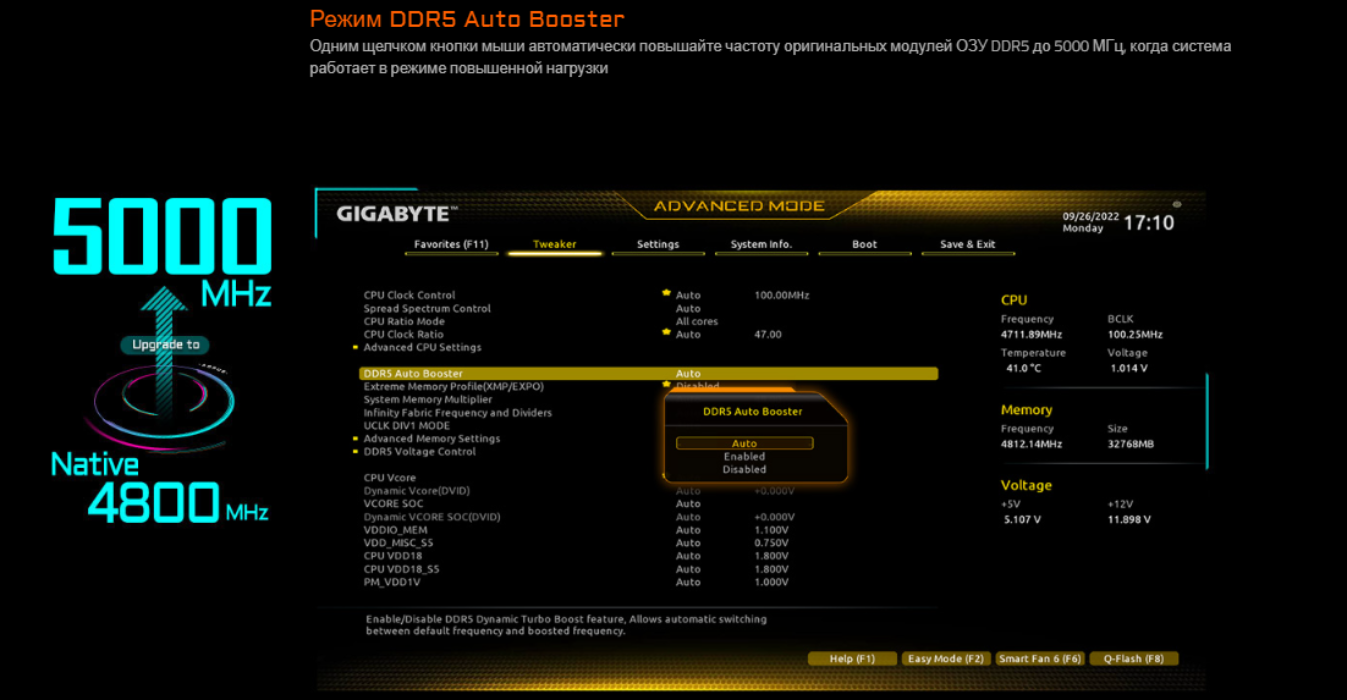Click the star icon beside CPU Clock Ratio
The height and width of the screenshot is (700, 1347).
pos(666,332)
